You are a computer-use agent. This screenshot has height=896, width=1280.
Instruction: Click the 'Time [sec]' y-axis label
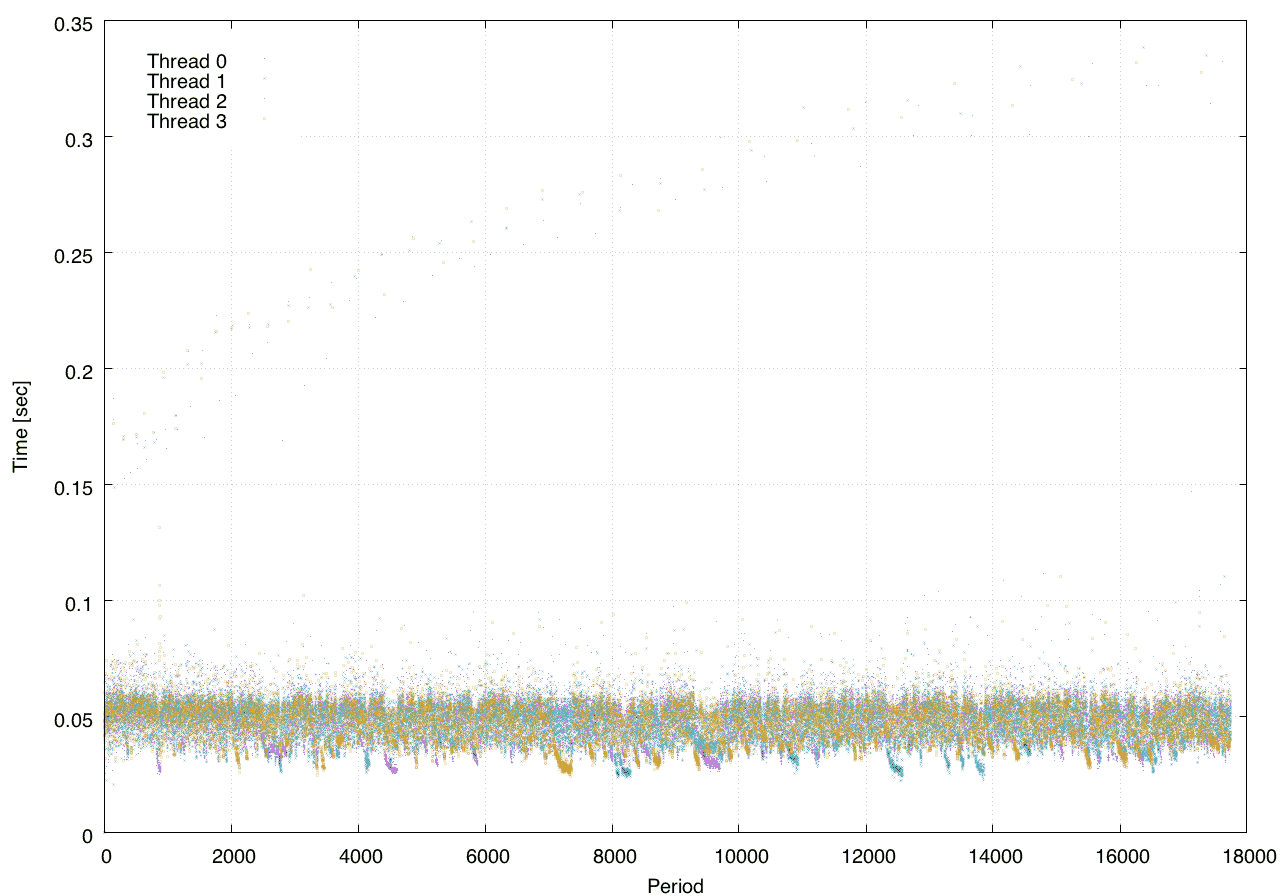tap(20, 426)
